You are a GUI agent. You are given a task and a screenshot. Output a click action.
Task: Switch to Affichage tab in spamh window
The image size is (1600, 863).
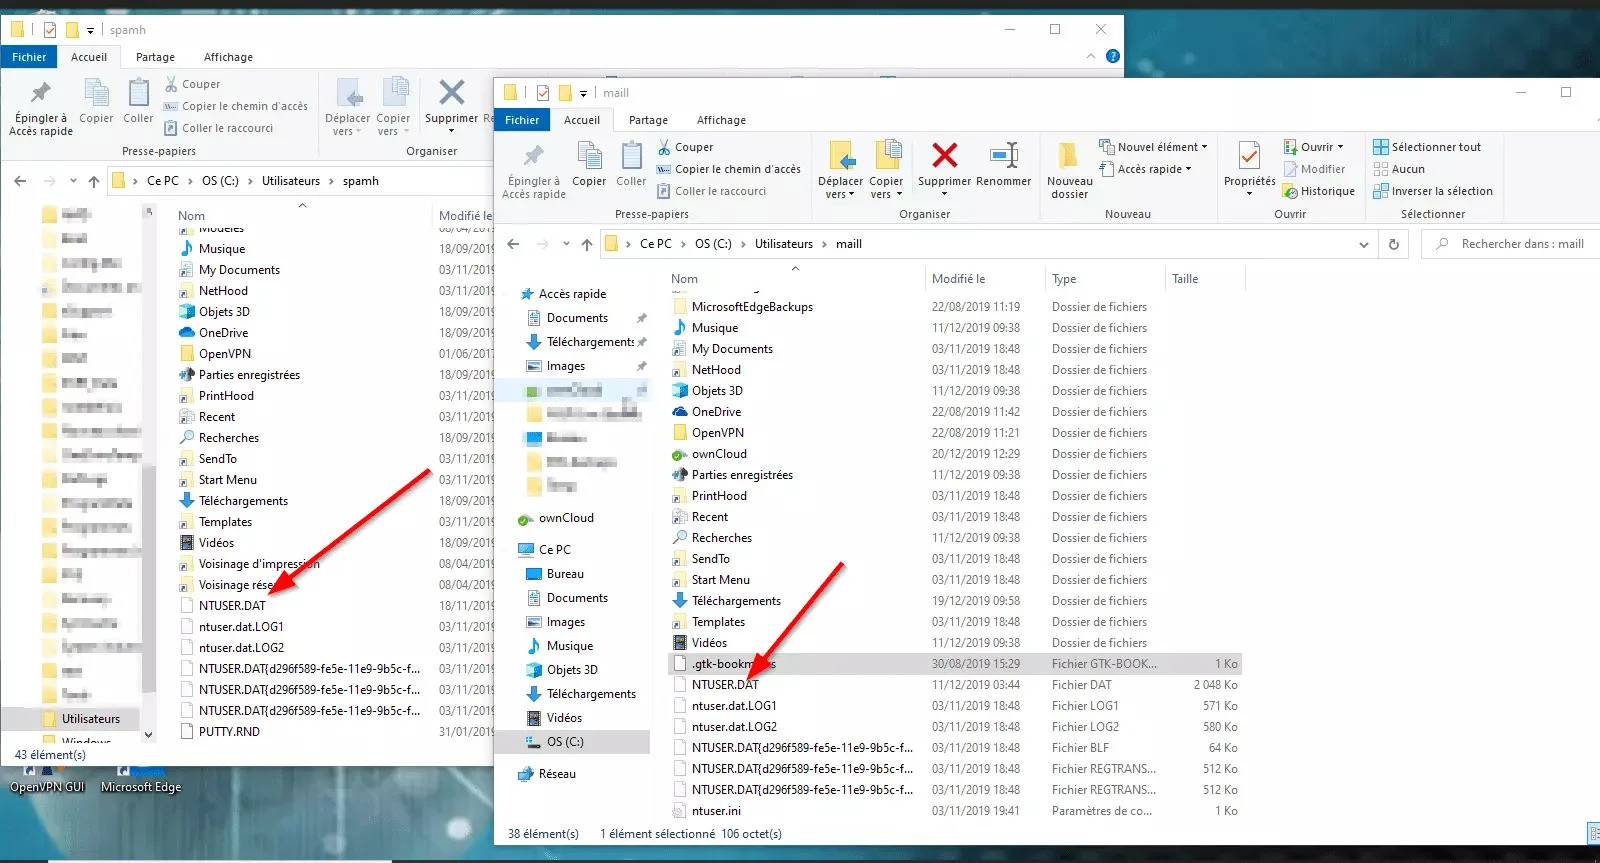tap(228, 57)
